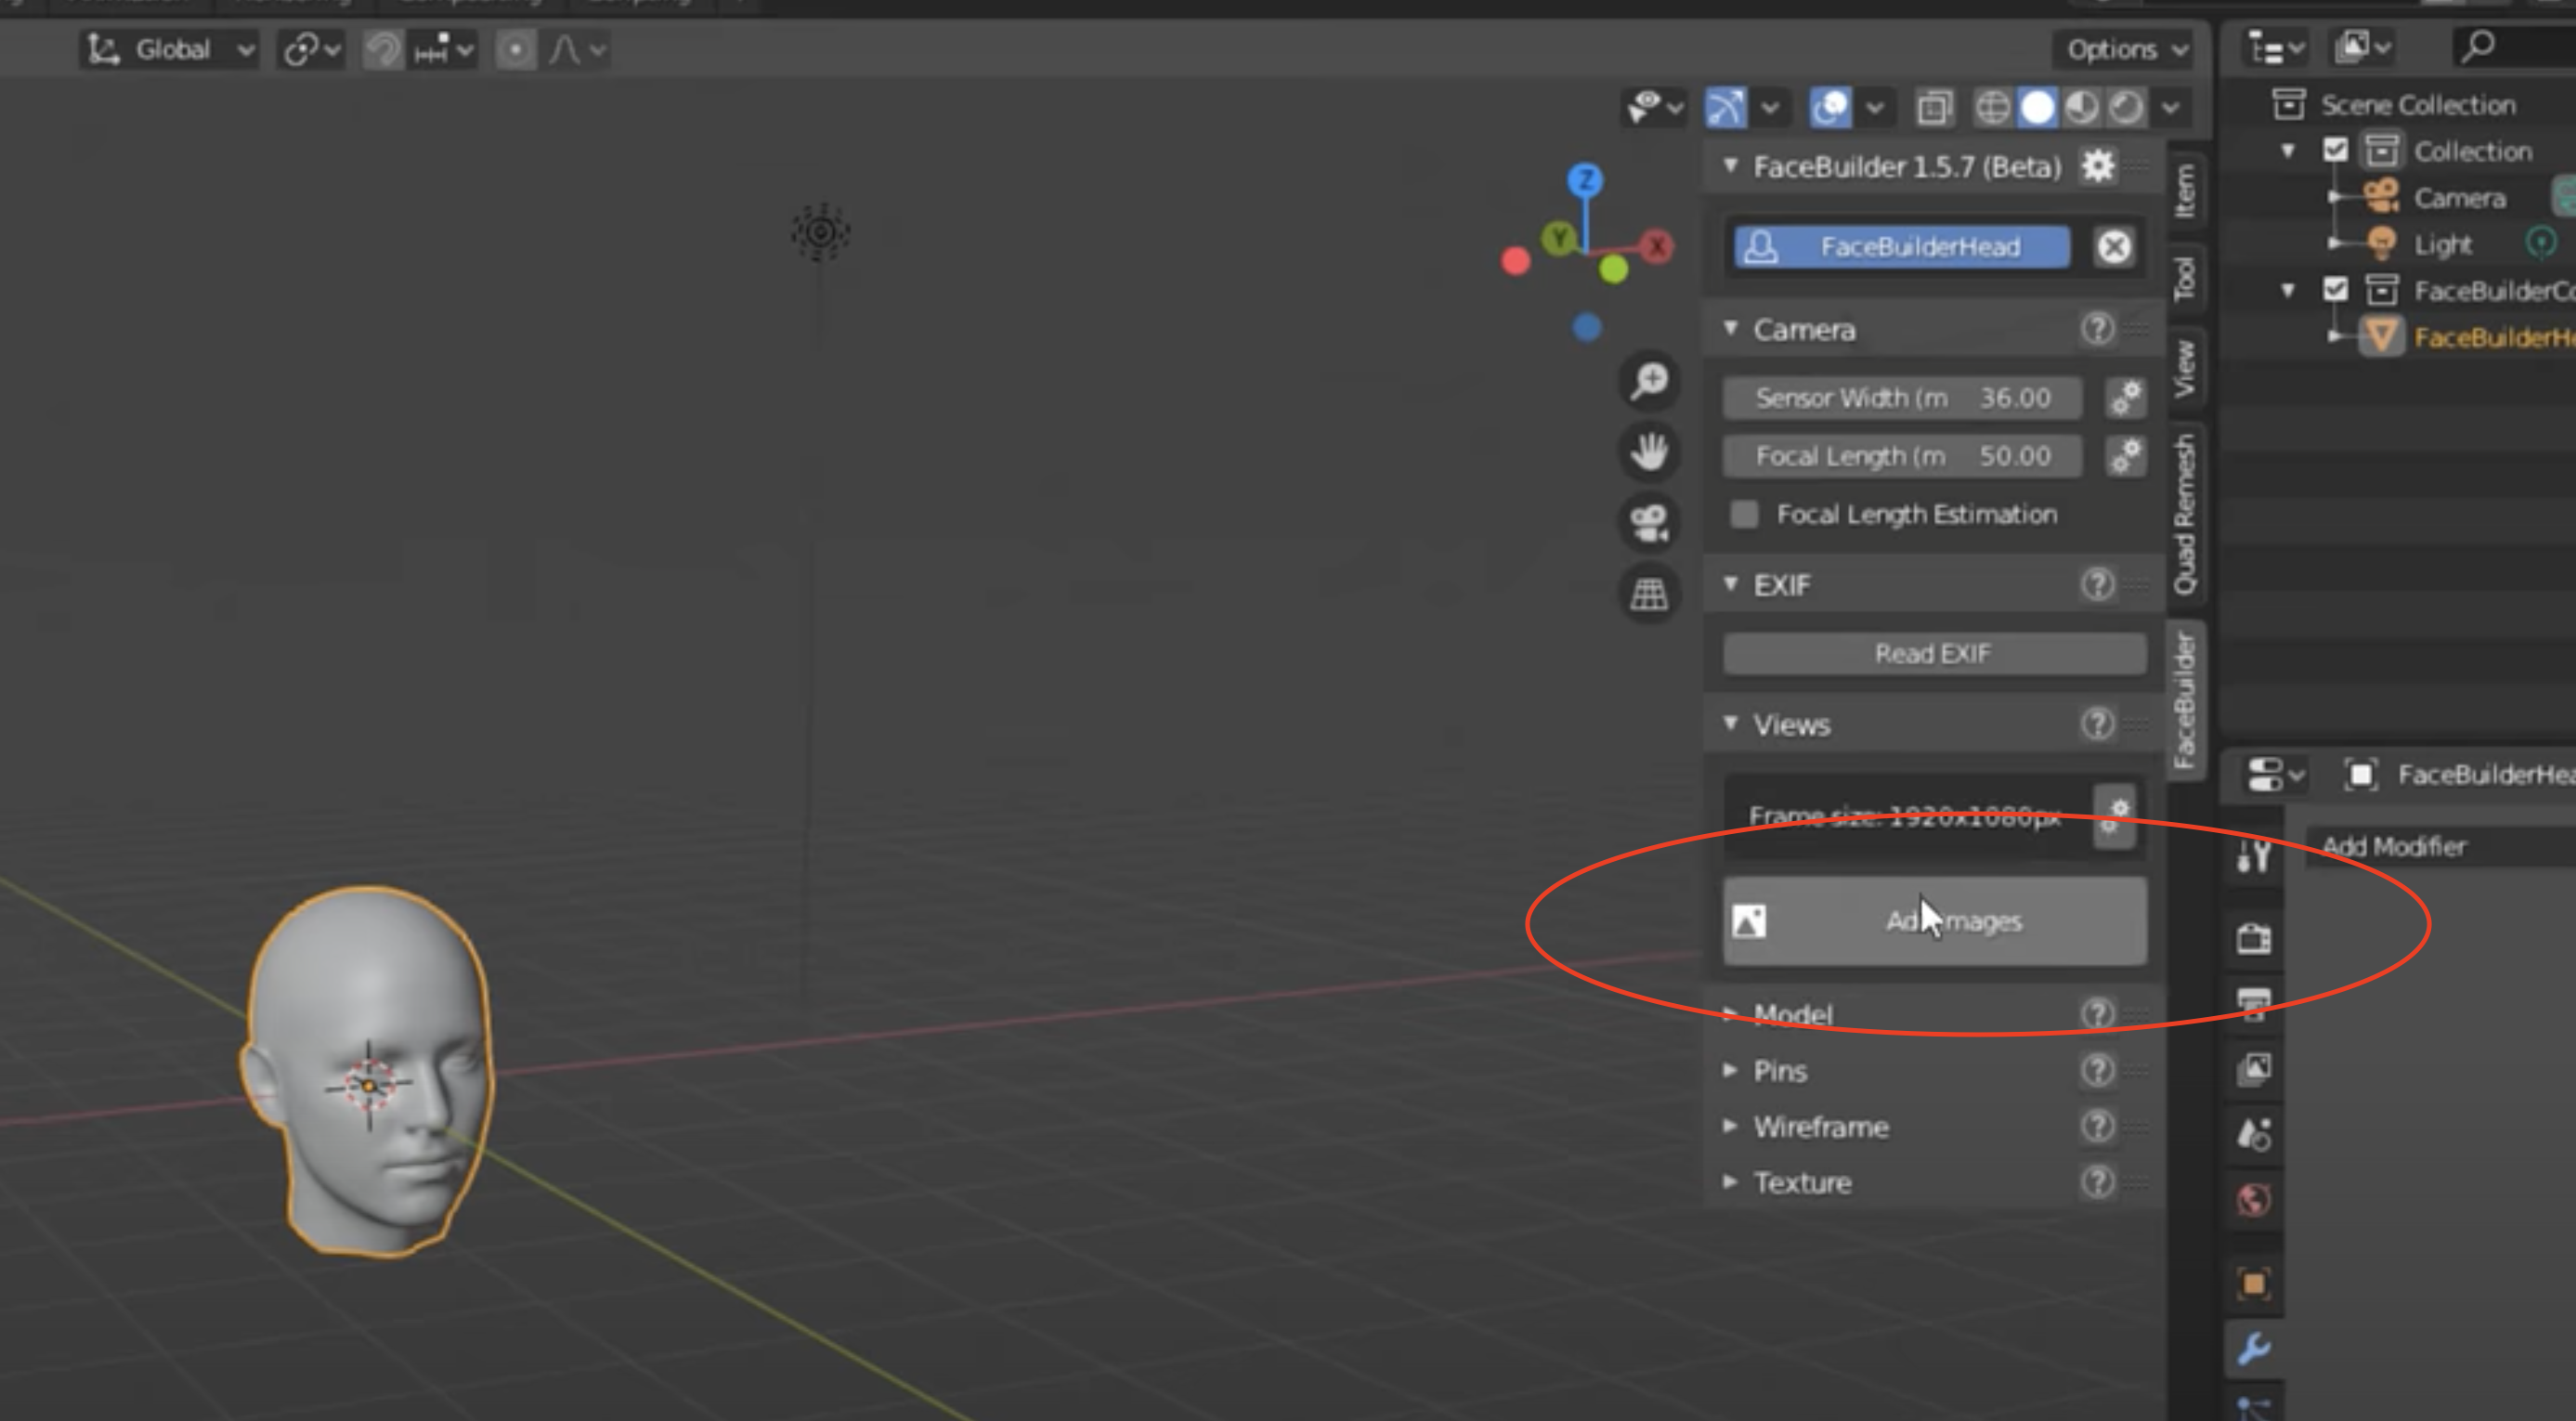This screenshot has height=1421, width=2576.
Task: Delete FaceBuilderHead with X button
Action: point(2114,247)
